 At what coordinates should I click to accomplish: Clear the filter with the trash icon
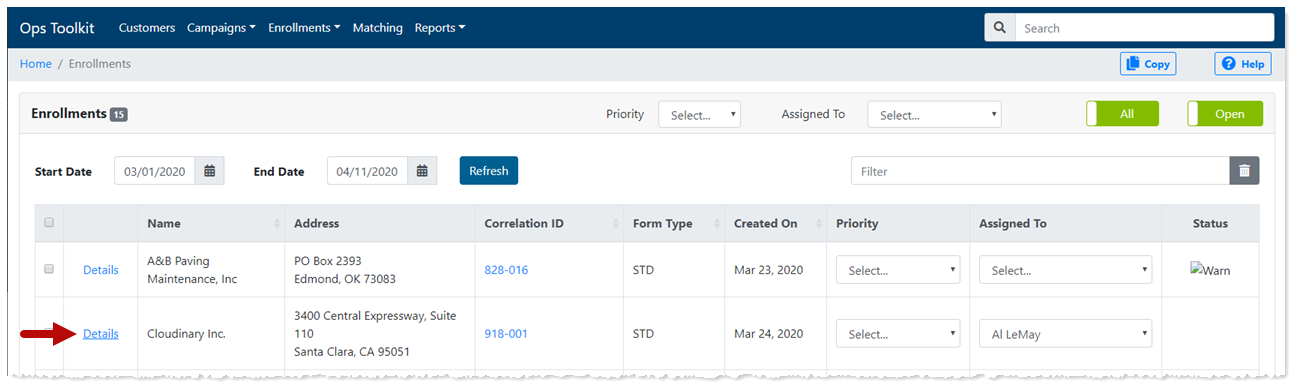point(1244,171)
